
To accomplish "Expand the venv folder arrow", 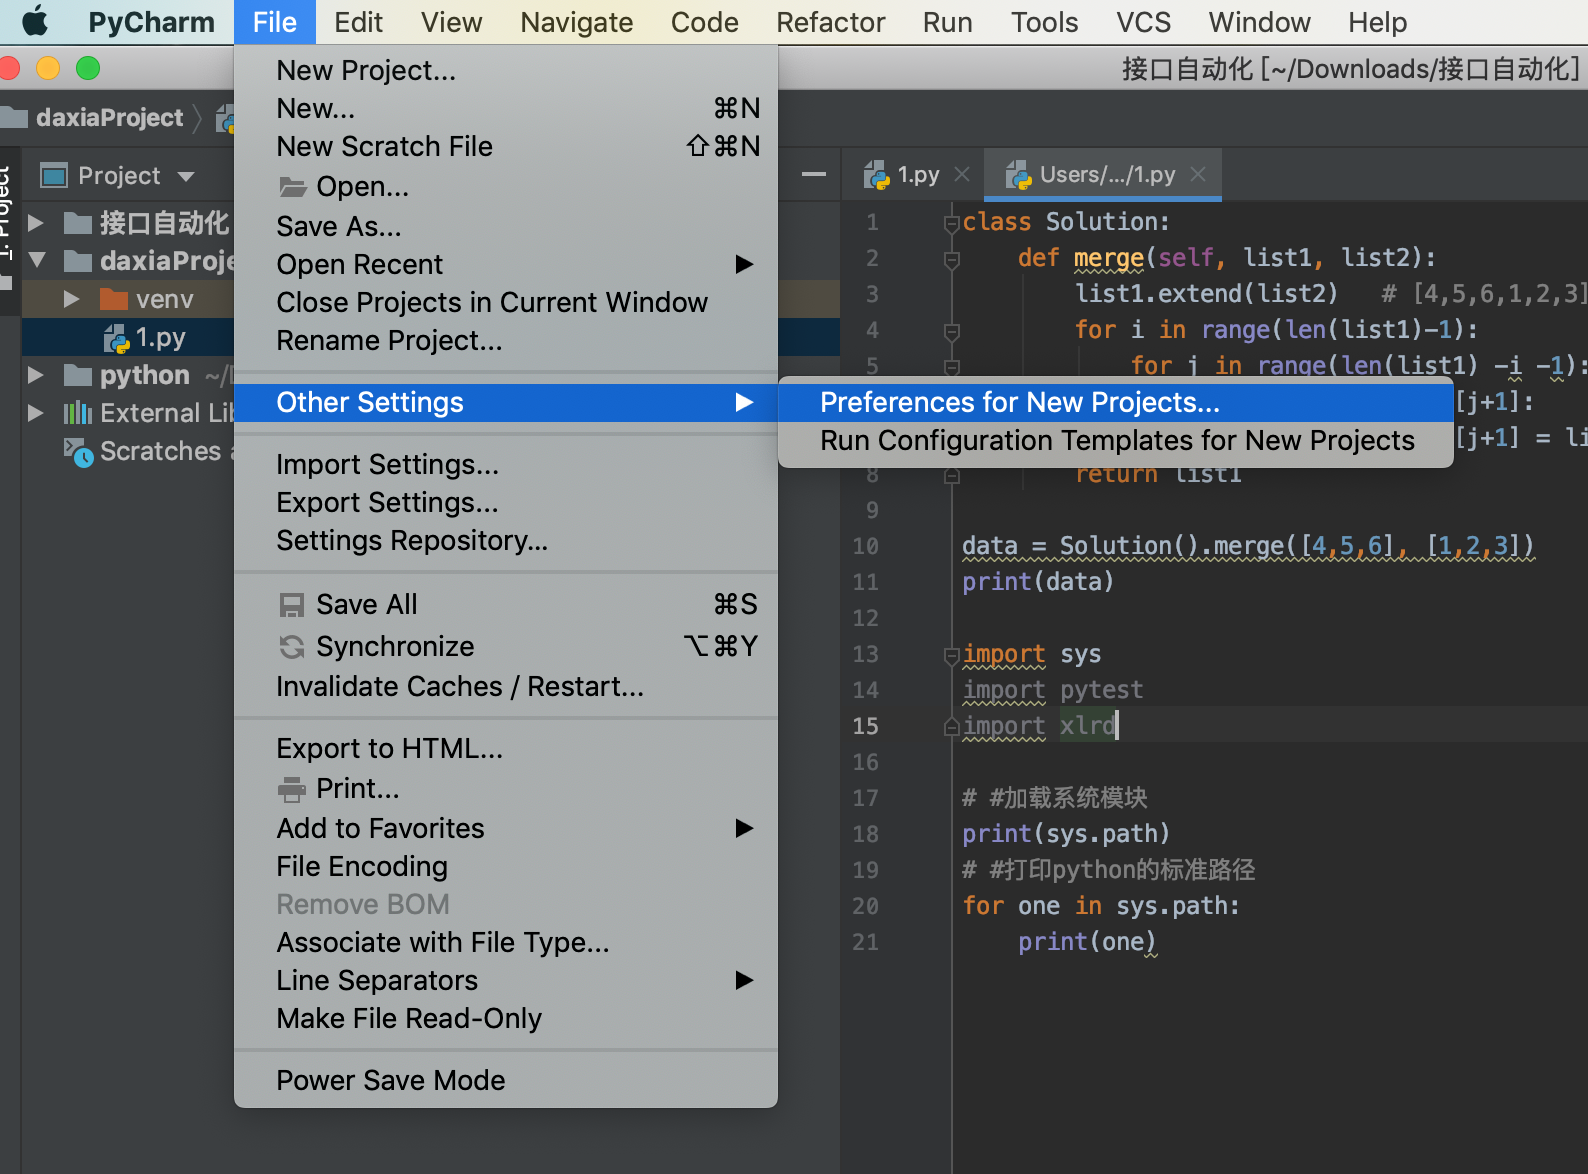I will tap(71, 299).
